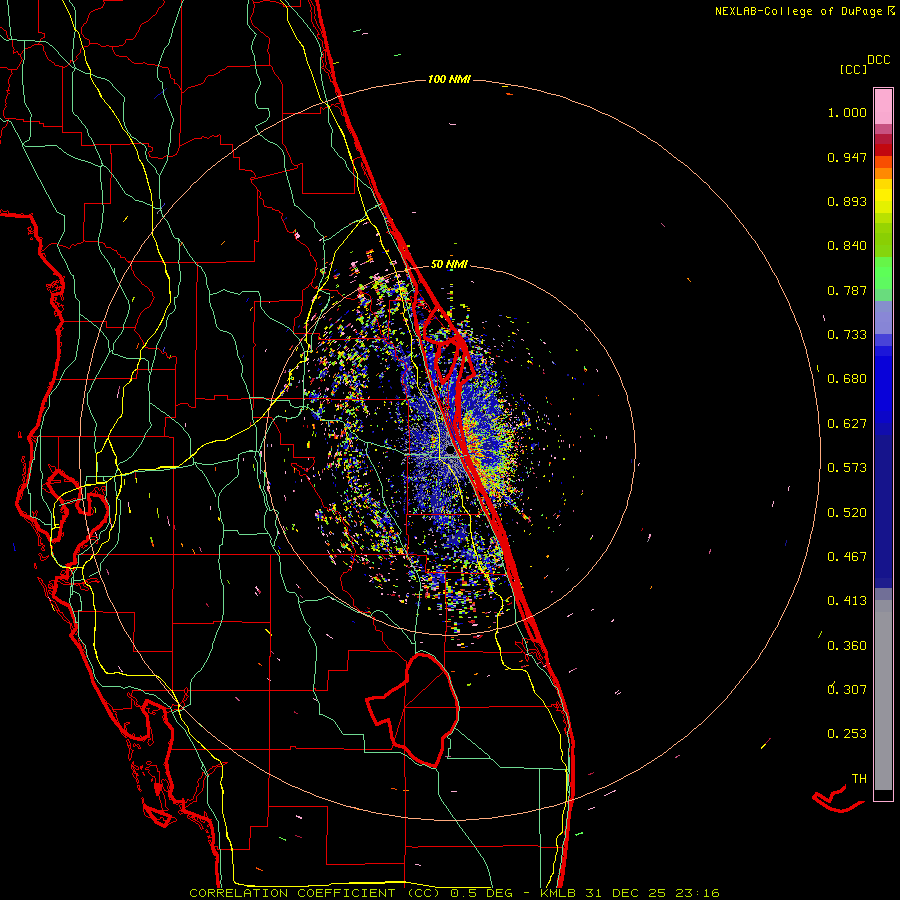Click the 0.840 color scale label
Viewport: 900px width, 900px height.
tap(847, 246)
